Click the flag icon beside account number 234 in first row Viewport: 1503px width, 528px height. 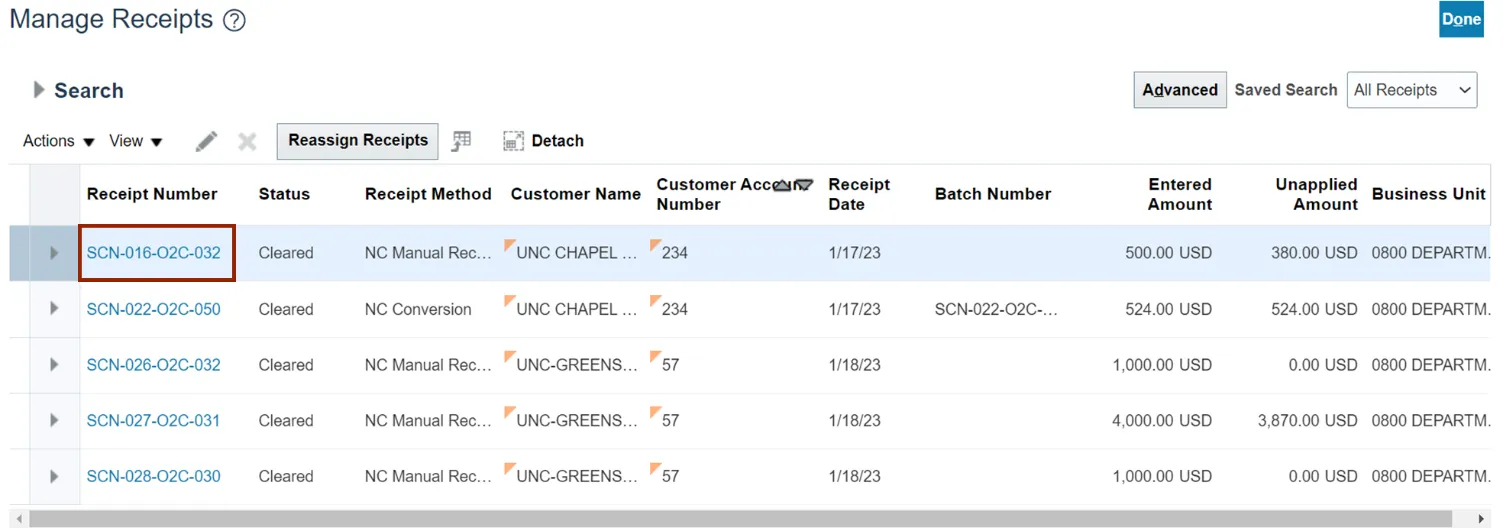(x=655, y=246)
